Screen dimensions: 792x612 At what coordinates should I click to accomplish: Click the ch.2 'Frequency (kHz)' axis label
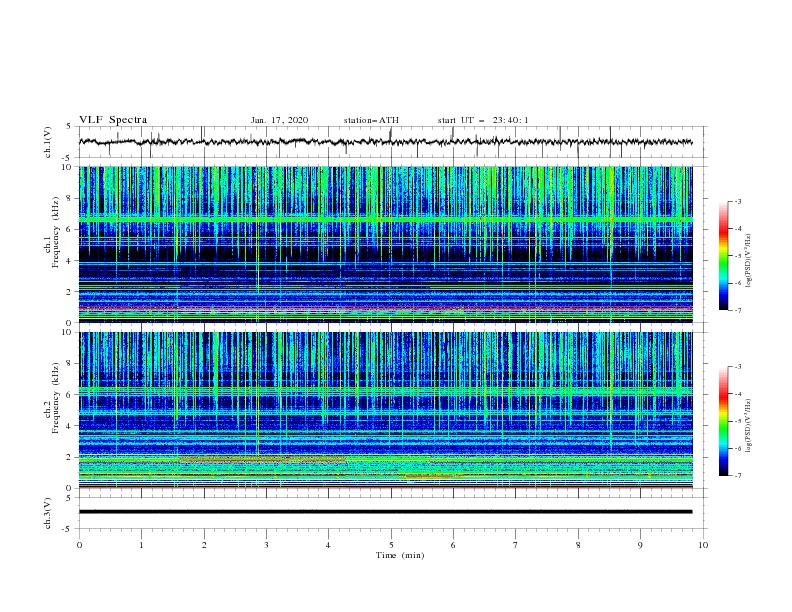(55, 397)
